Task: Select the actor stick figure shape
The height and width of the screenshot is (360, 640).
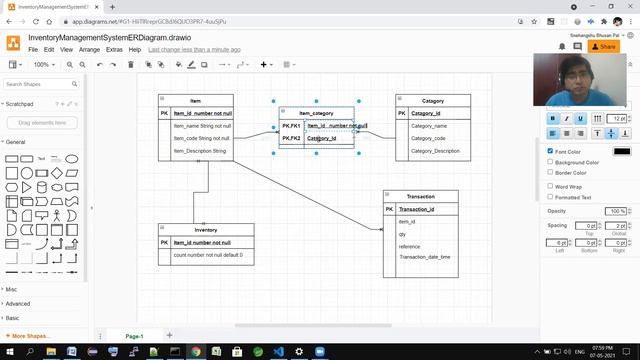Action: (57, 216)
